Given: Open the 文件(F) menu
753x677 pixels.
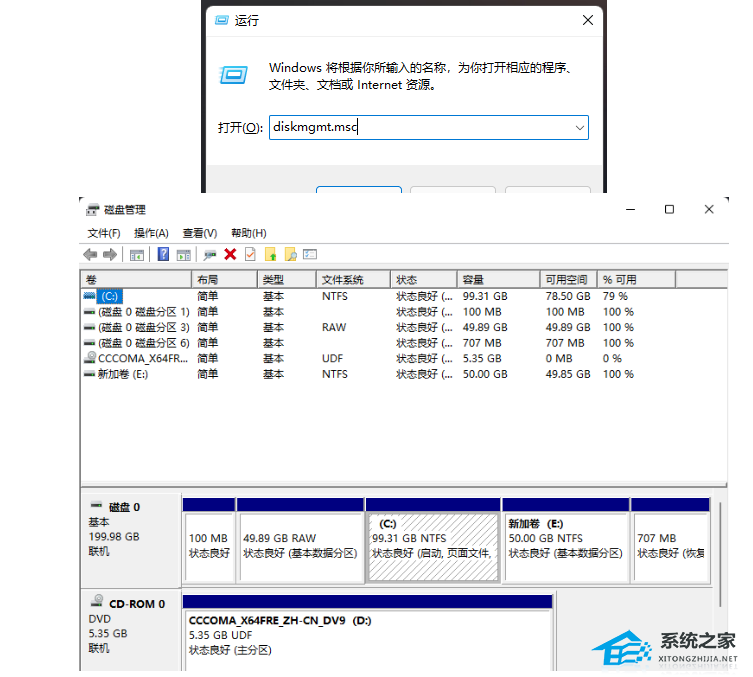Looking at the screenshot, I should pyautogui.click(x=103, y=233).
